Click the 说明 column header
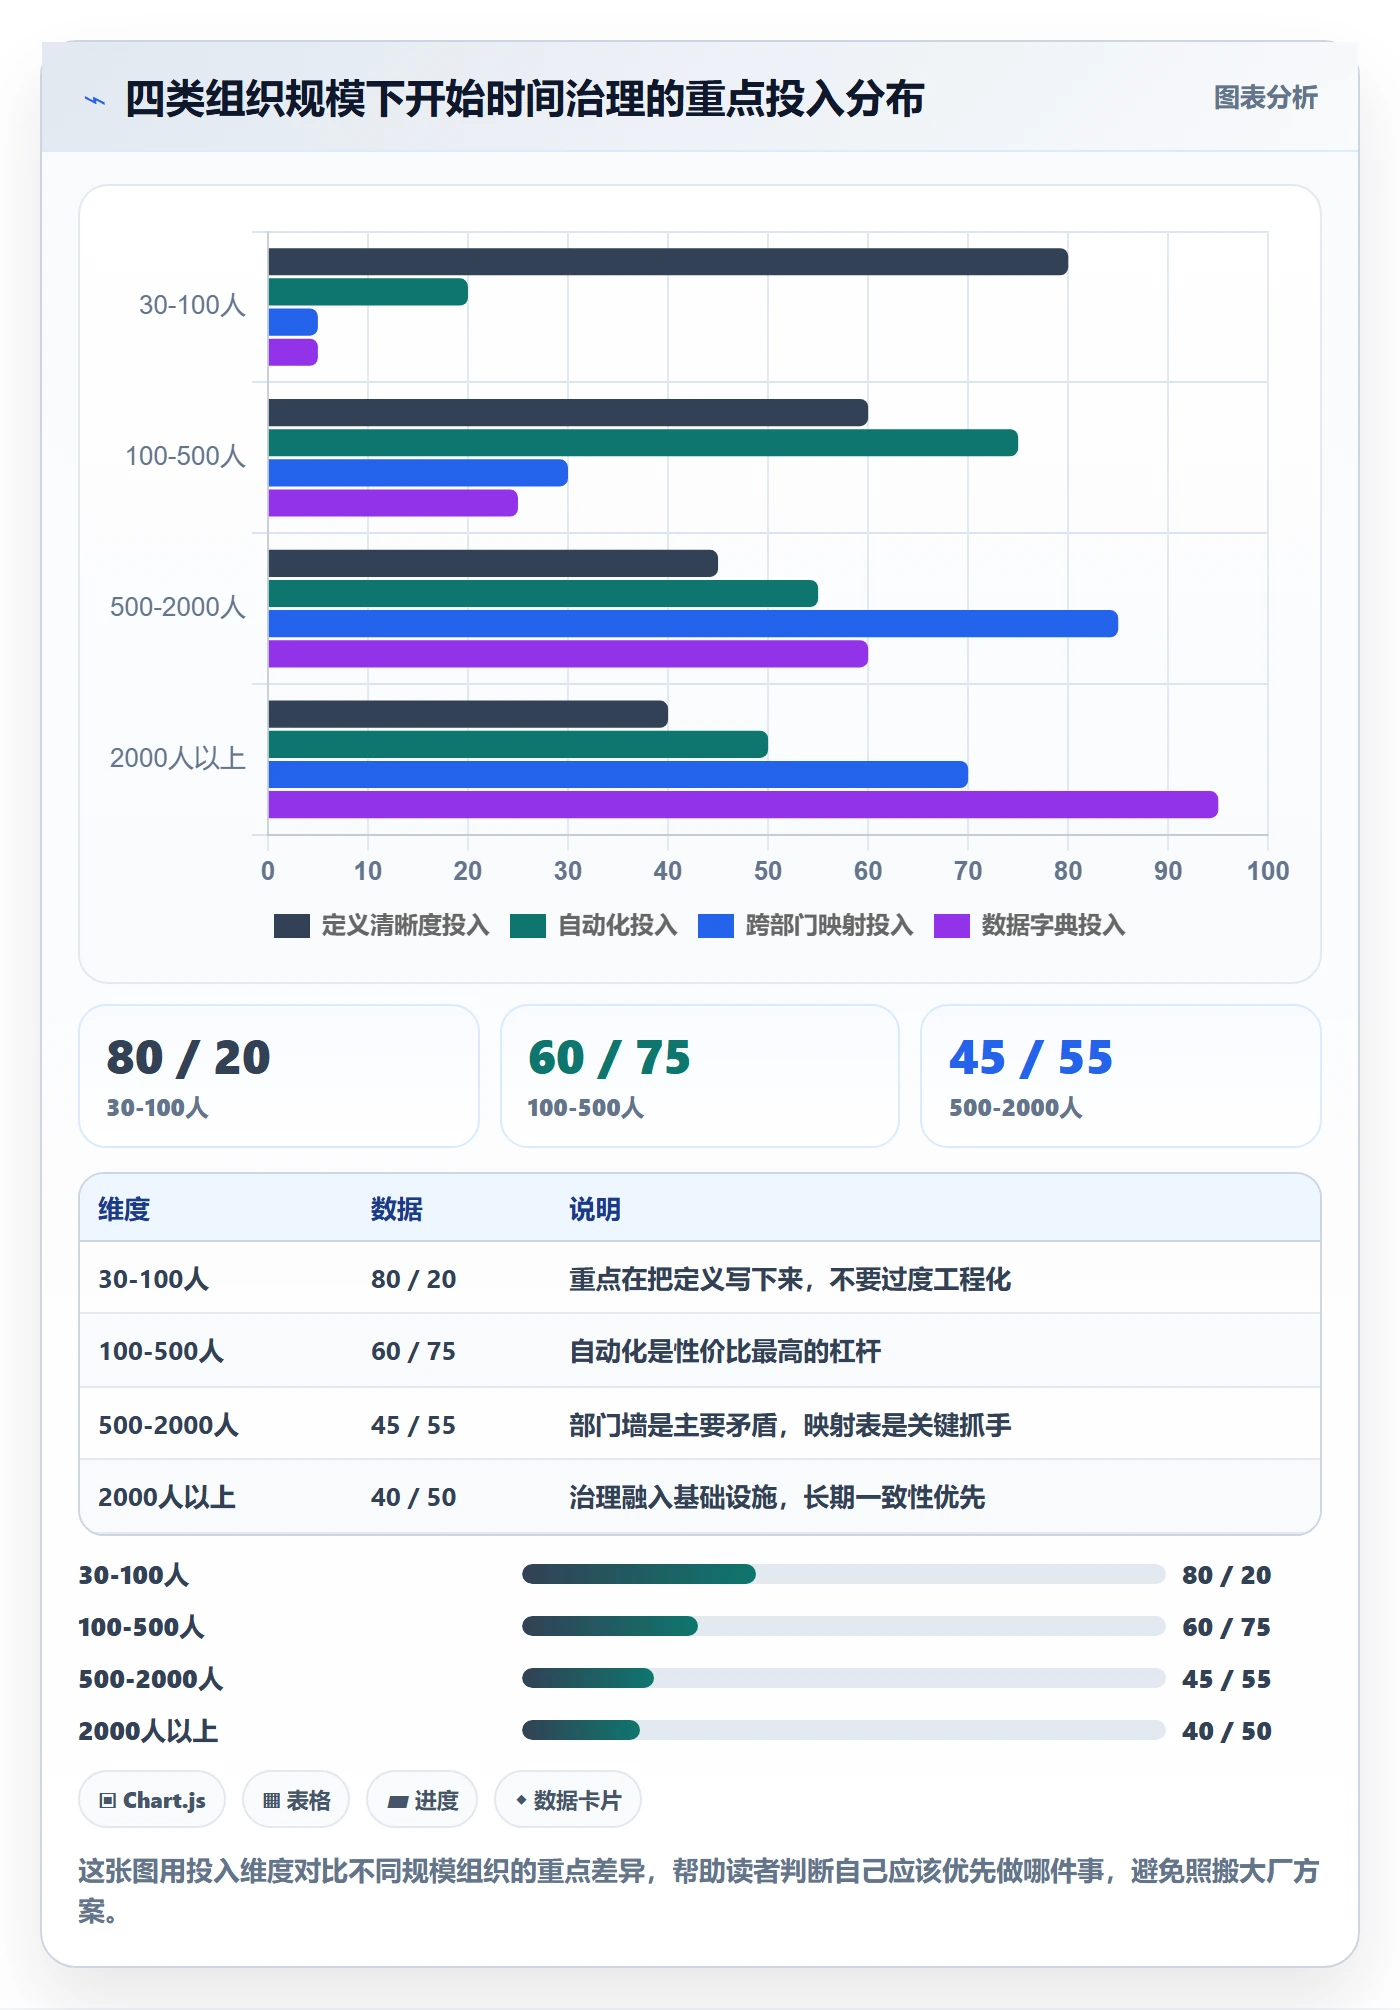1400x2010 pixels. pos(595,1209)
